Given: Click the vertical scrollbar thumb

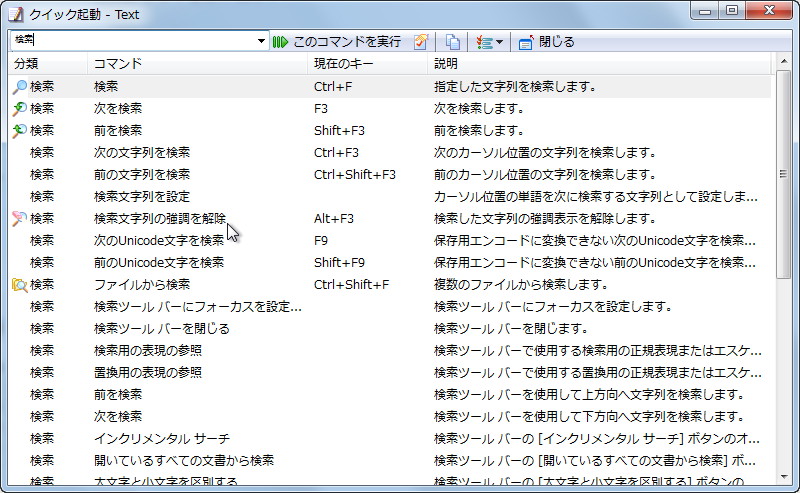Looking at the screenshot, I should click(784, 175).
